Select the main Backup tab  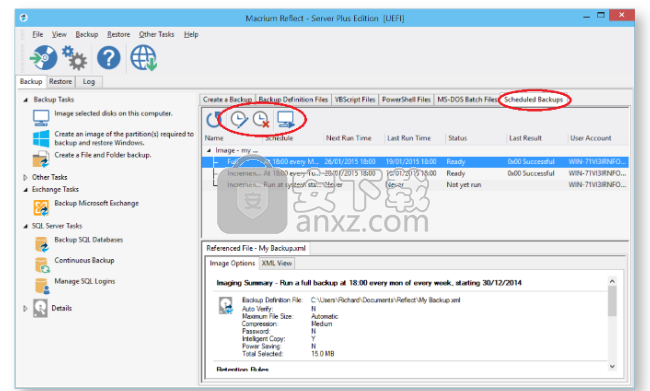(x=31, y=82)
